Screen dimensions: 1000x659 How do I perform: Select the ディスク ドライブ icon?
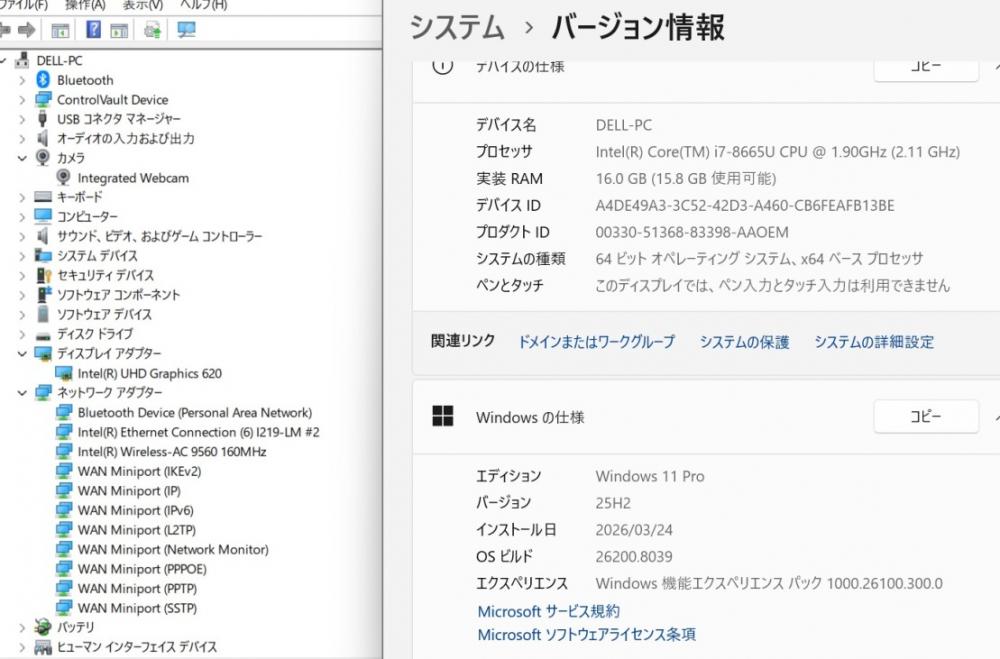coord(43,334)
